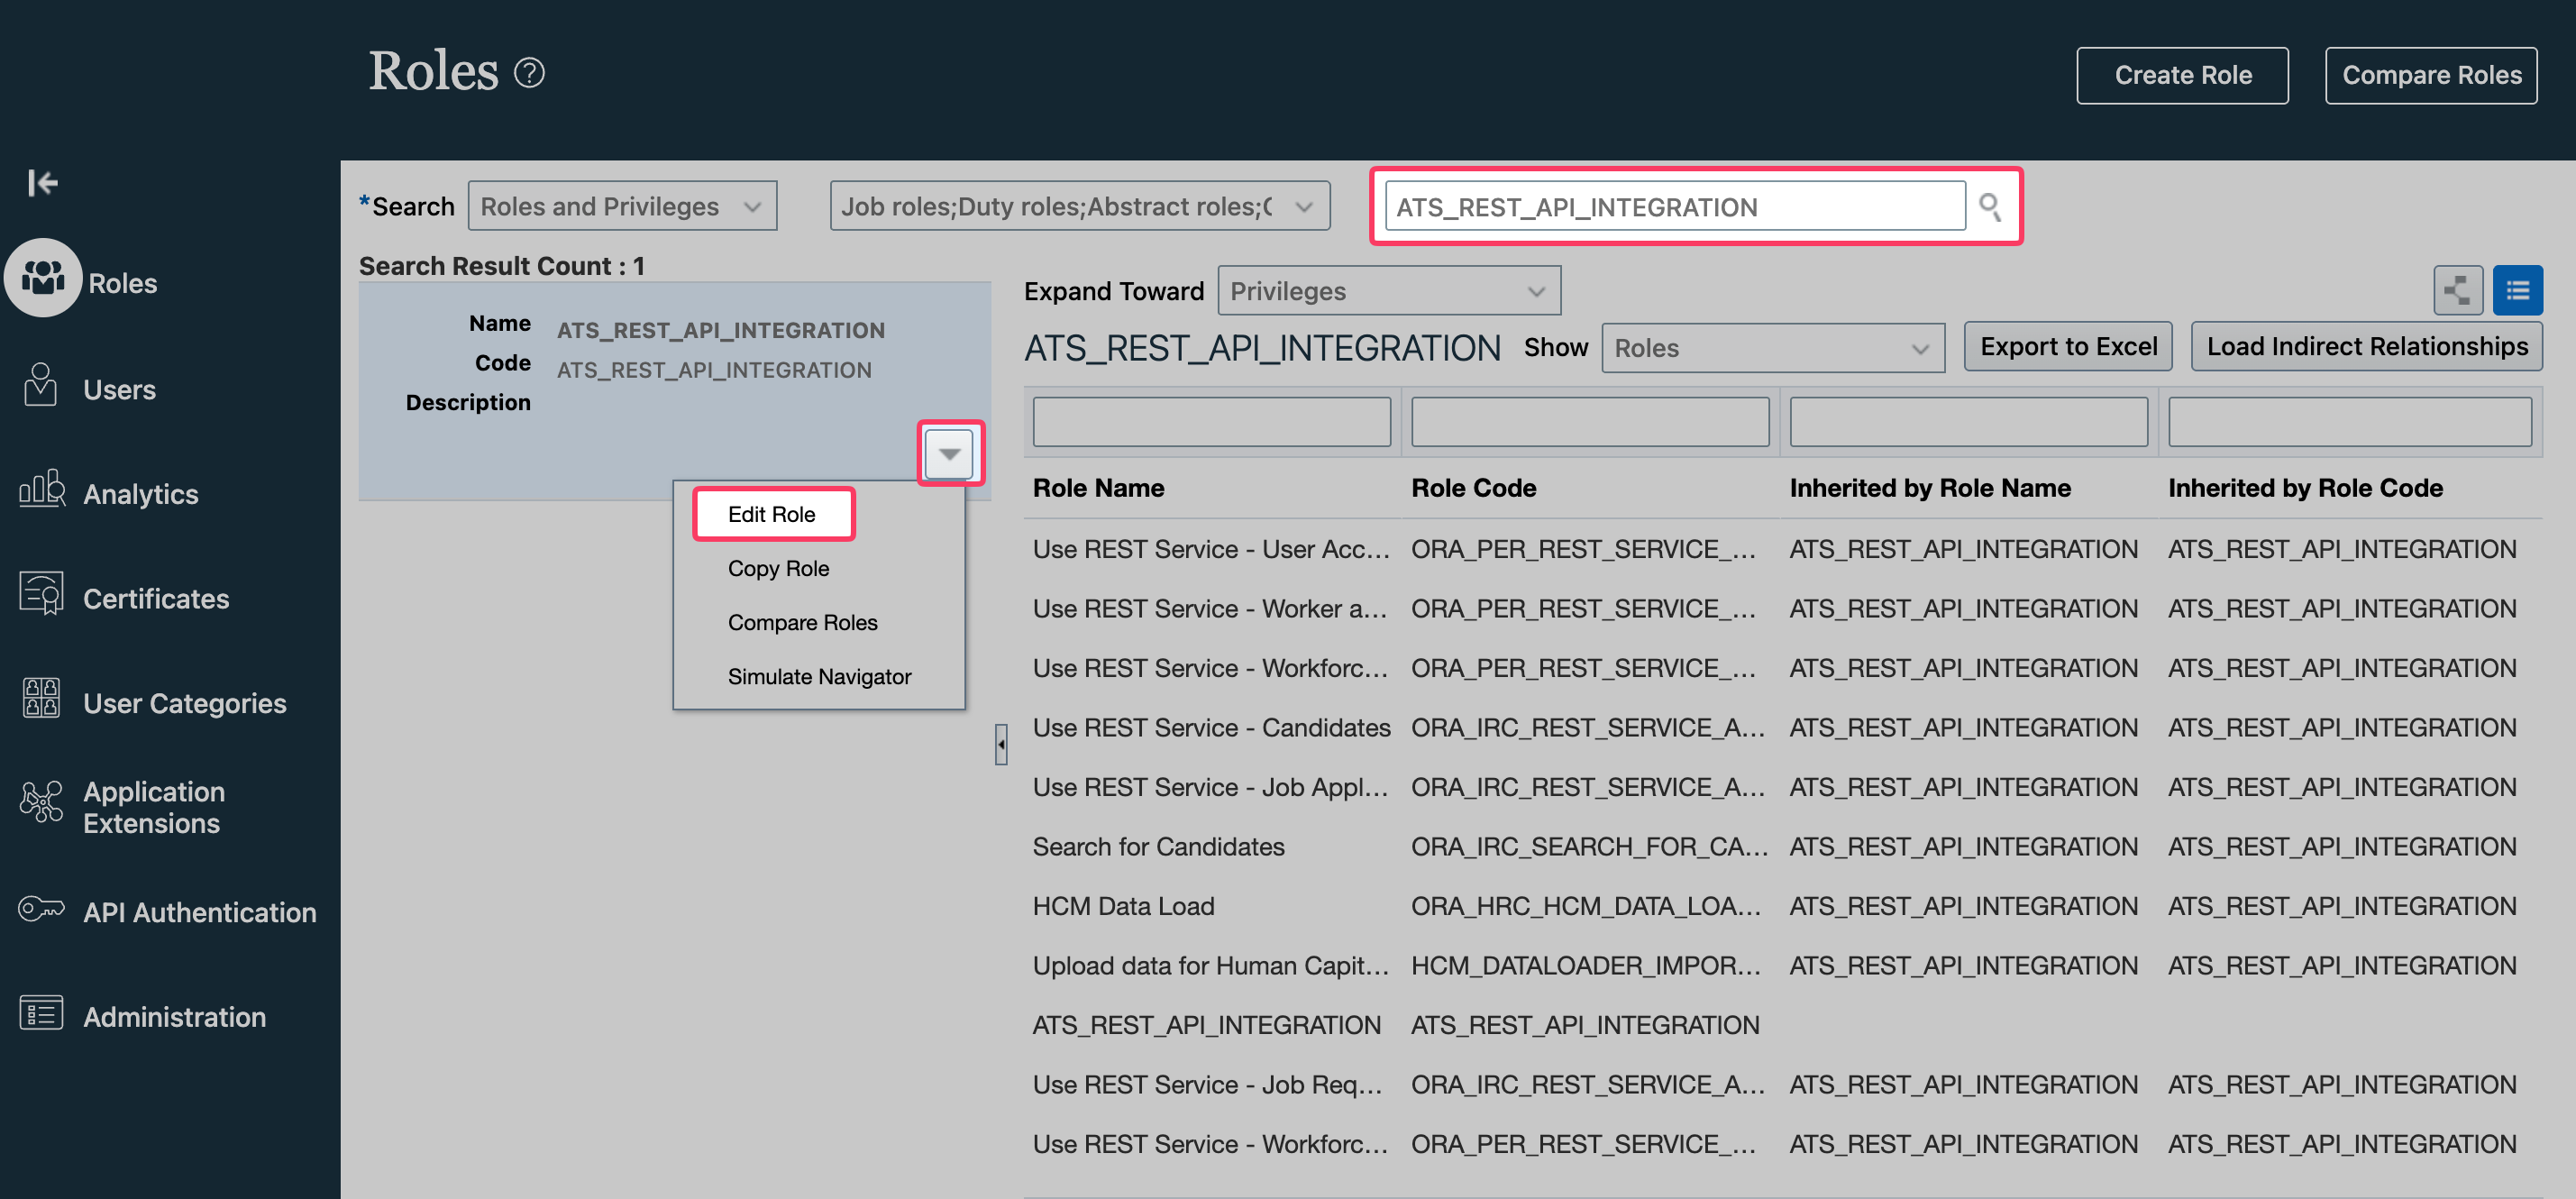2576x1199 pixels.
Task: Focus the Inherited by Role Code filter field
Action: [2349, 422]
